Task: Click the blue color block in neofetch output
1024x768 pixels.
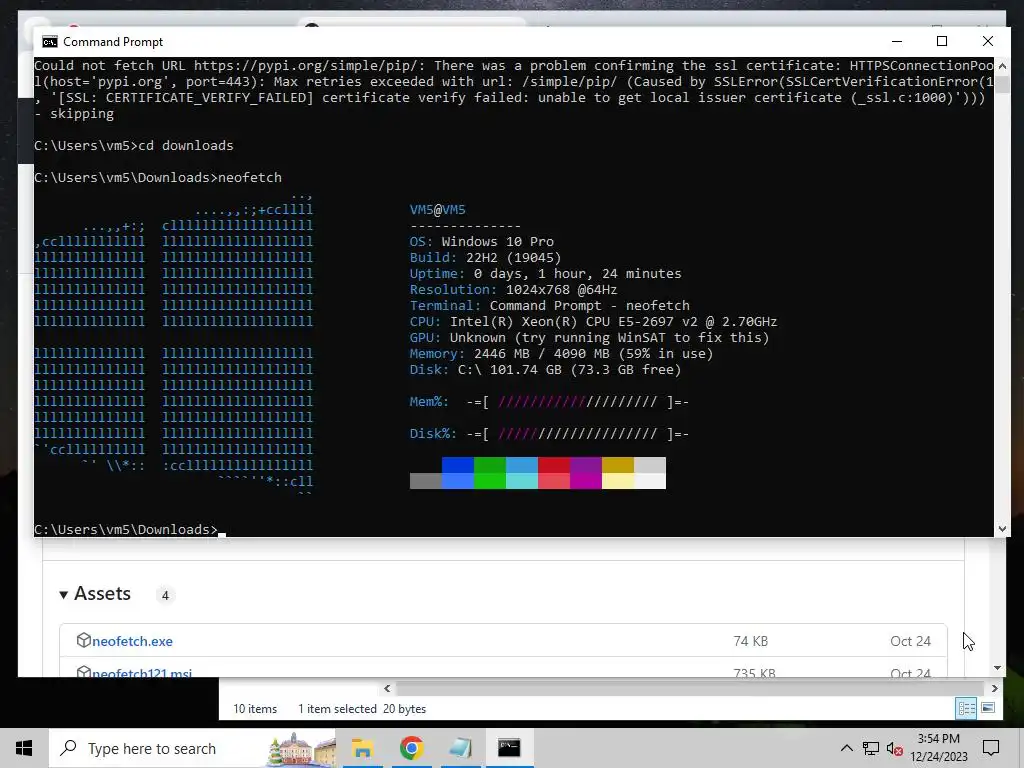Action: (458, 465)
